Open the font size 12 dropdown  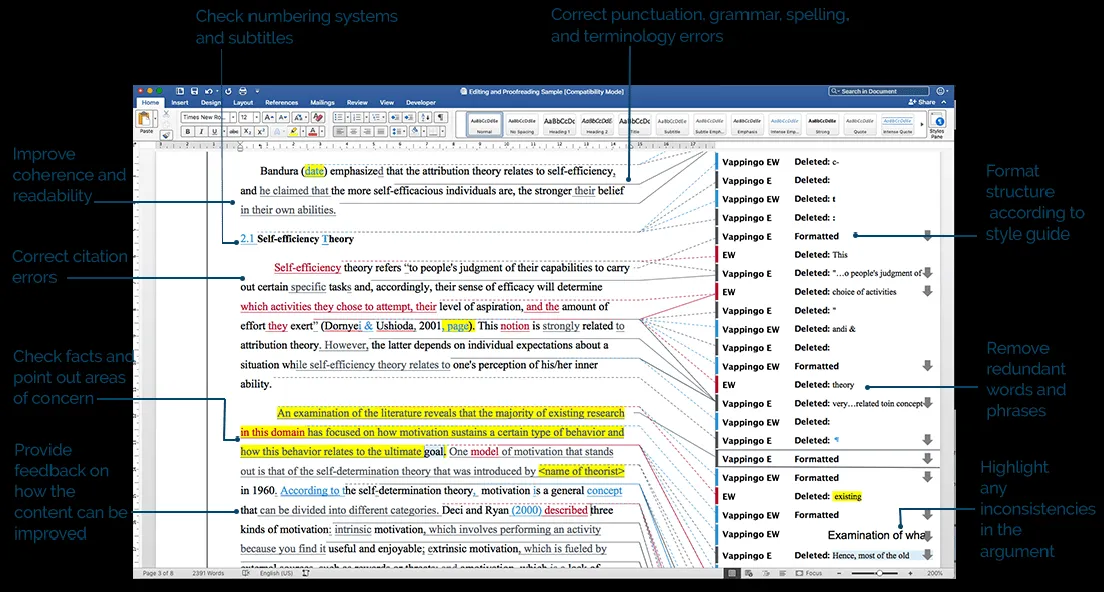pyautogui.click(x=257, y=117)
